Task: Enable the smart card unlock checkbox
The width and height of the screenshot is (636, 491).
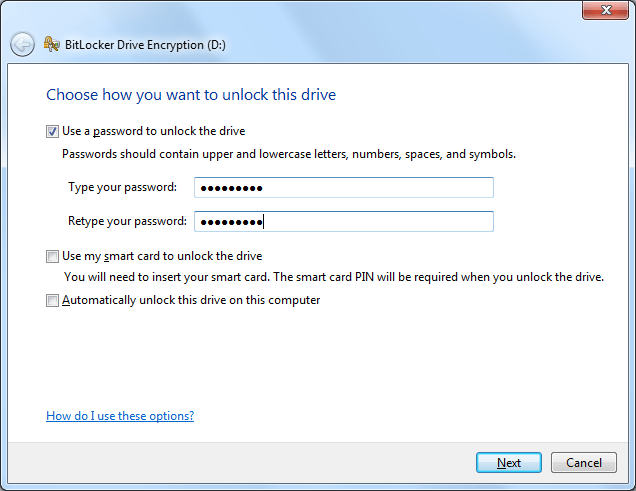Action: [x=52, y=257]
